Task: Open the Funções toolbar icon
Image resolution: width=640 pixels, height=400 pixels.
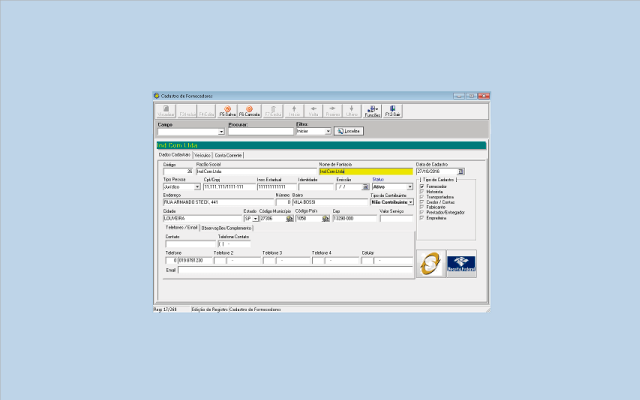Action: 372,111
